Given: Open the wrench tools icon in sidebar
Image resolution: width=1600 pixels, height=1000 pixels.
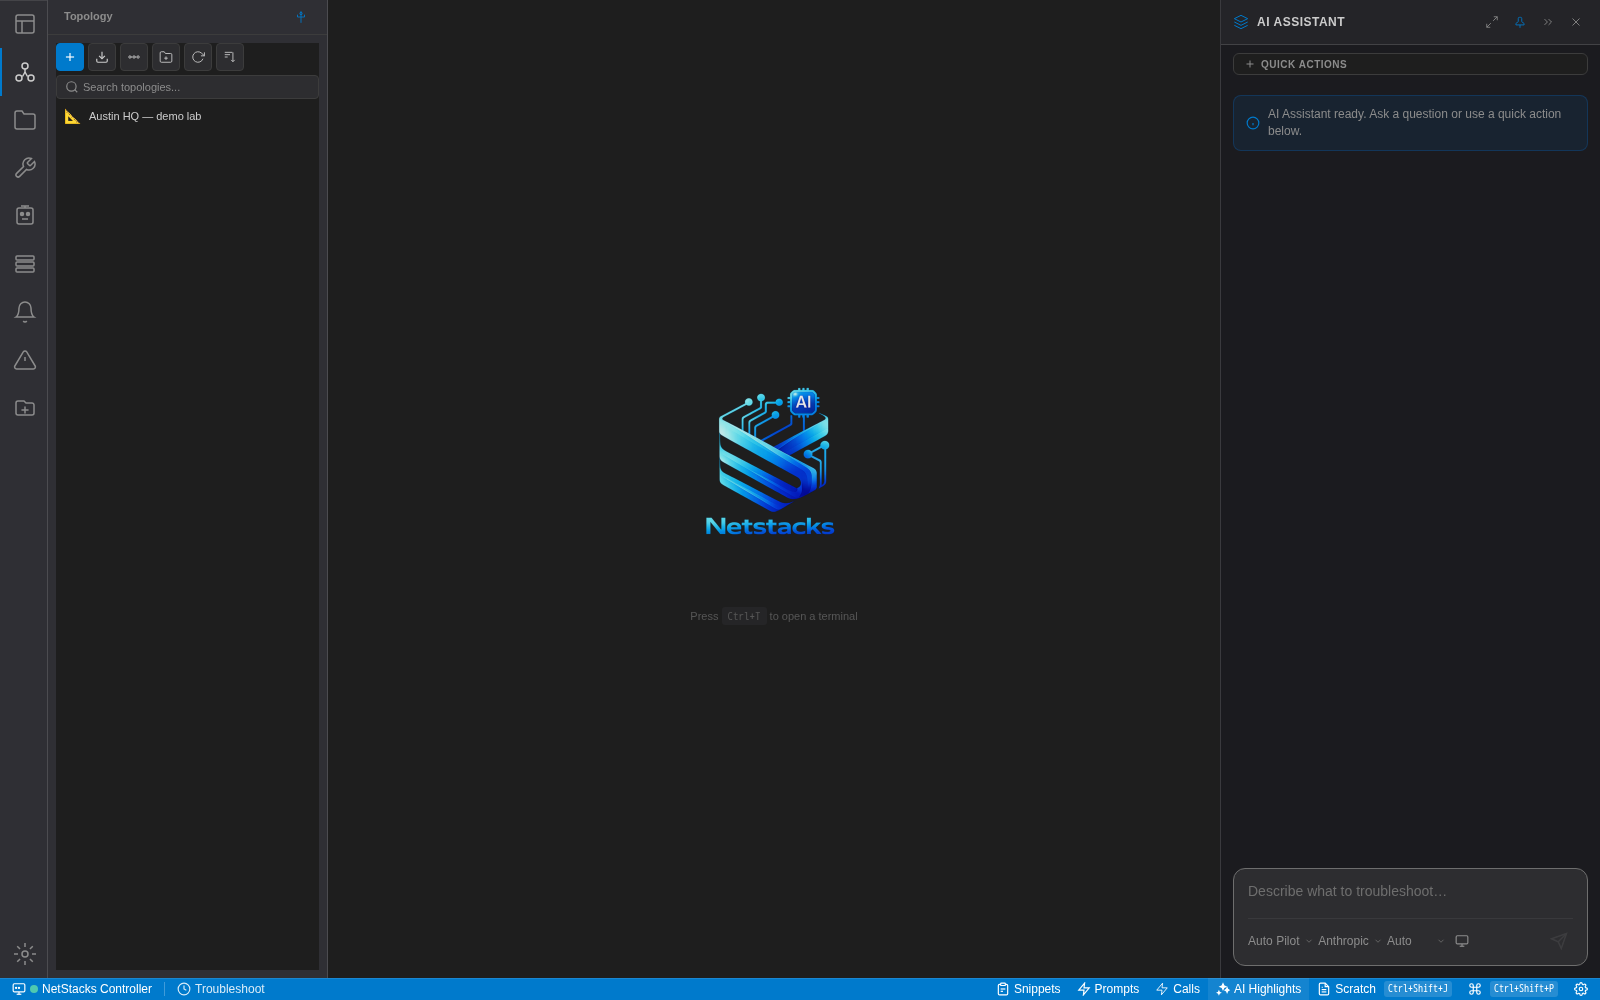Looking at the screenshot, I should (25, 168).
